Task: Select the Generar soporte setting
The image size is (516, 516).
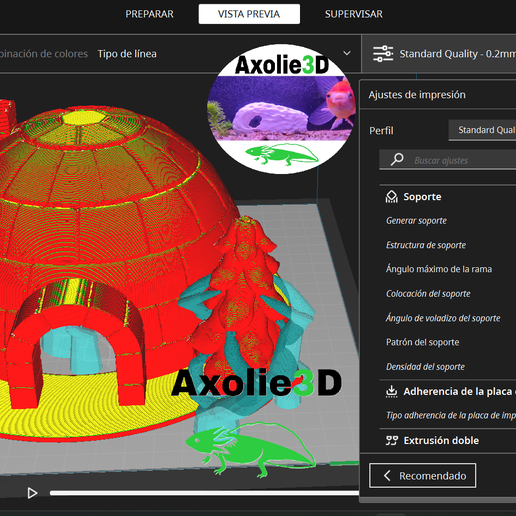Action: coord(416,221)
